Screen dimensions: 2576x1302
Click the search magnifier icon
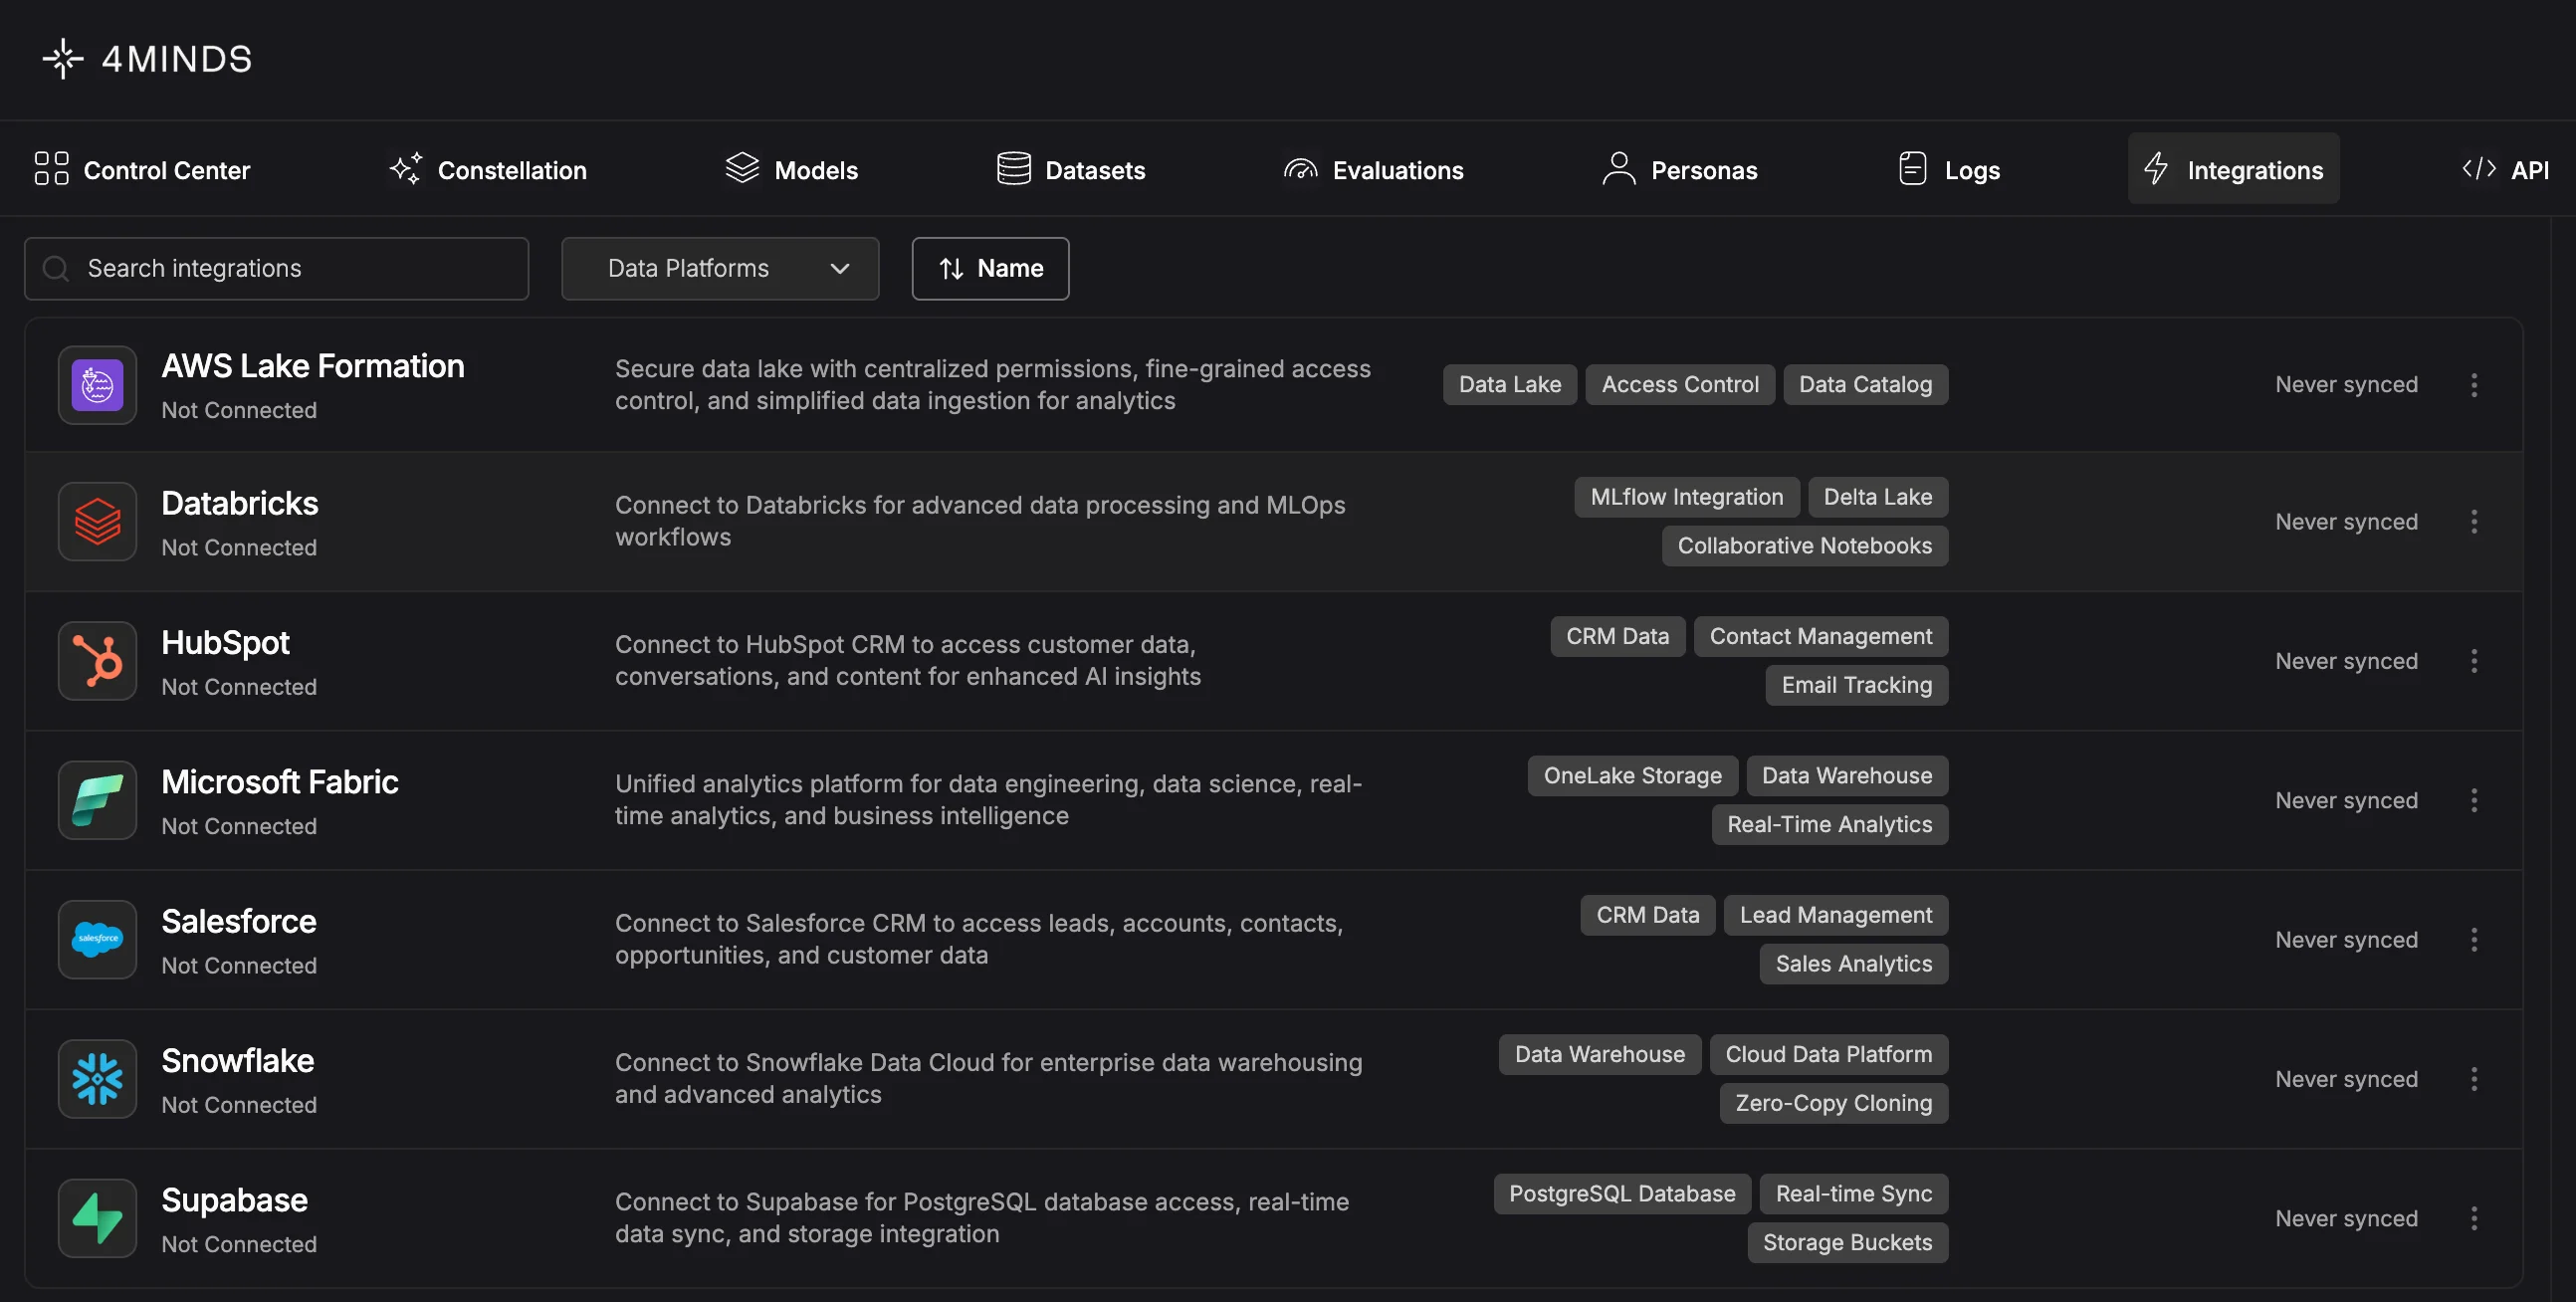56,268
